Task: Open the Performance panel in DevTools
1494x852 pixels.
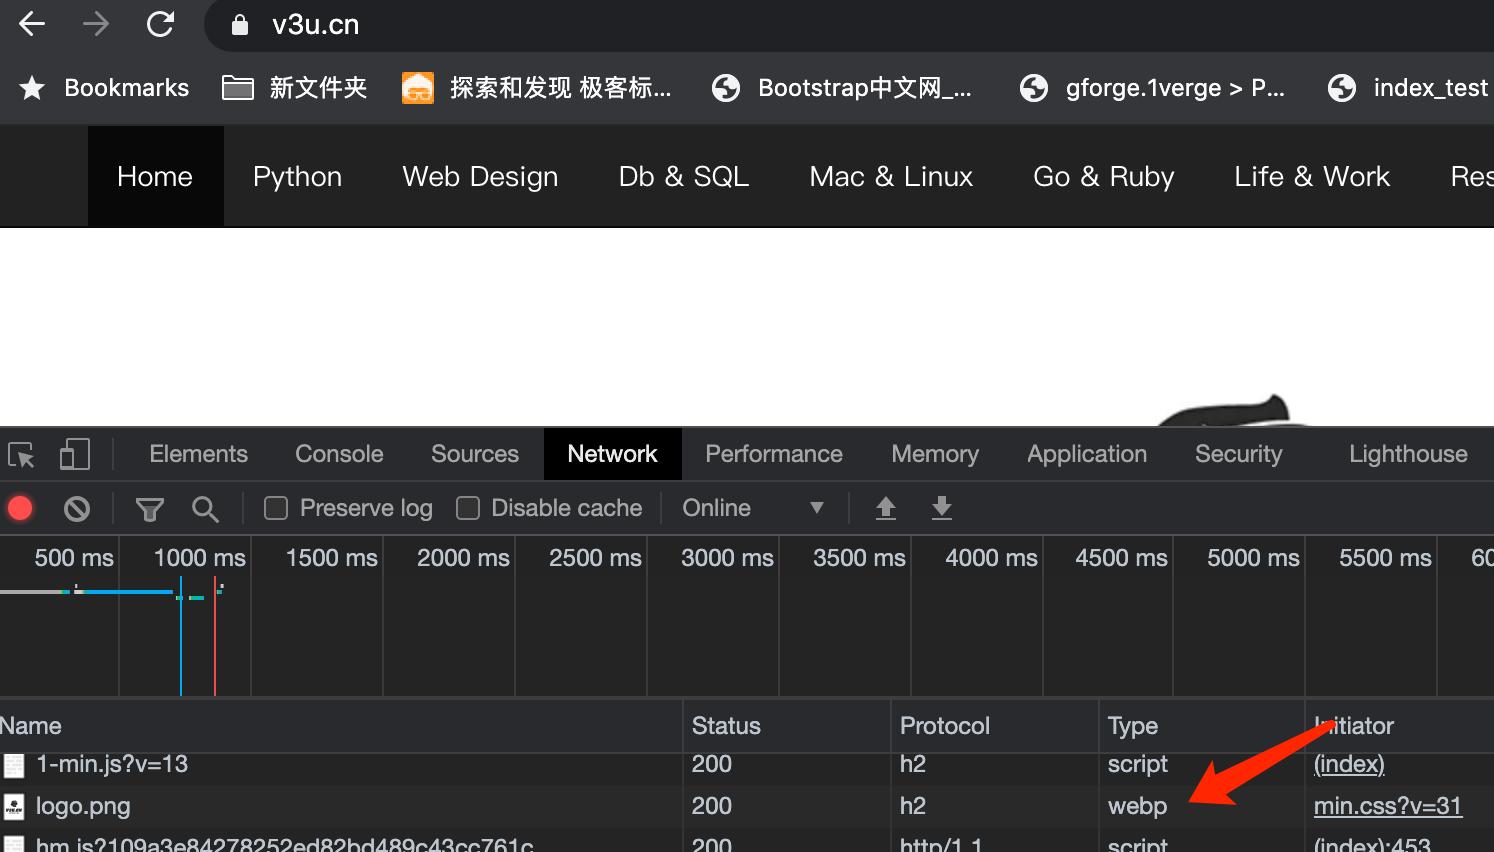Action: click(772, 454)
